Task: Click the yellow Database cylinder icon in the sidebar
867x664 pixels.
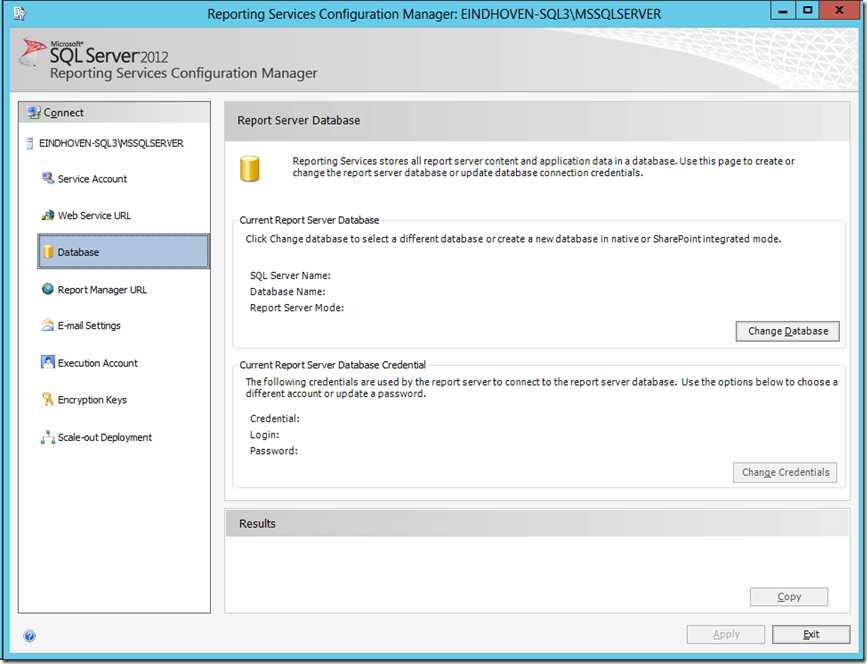Action: point(48,252)
